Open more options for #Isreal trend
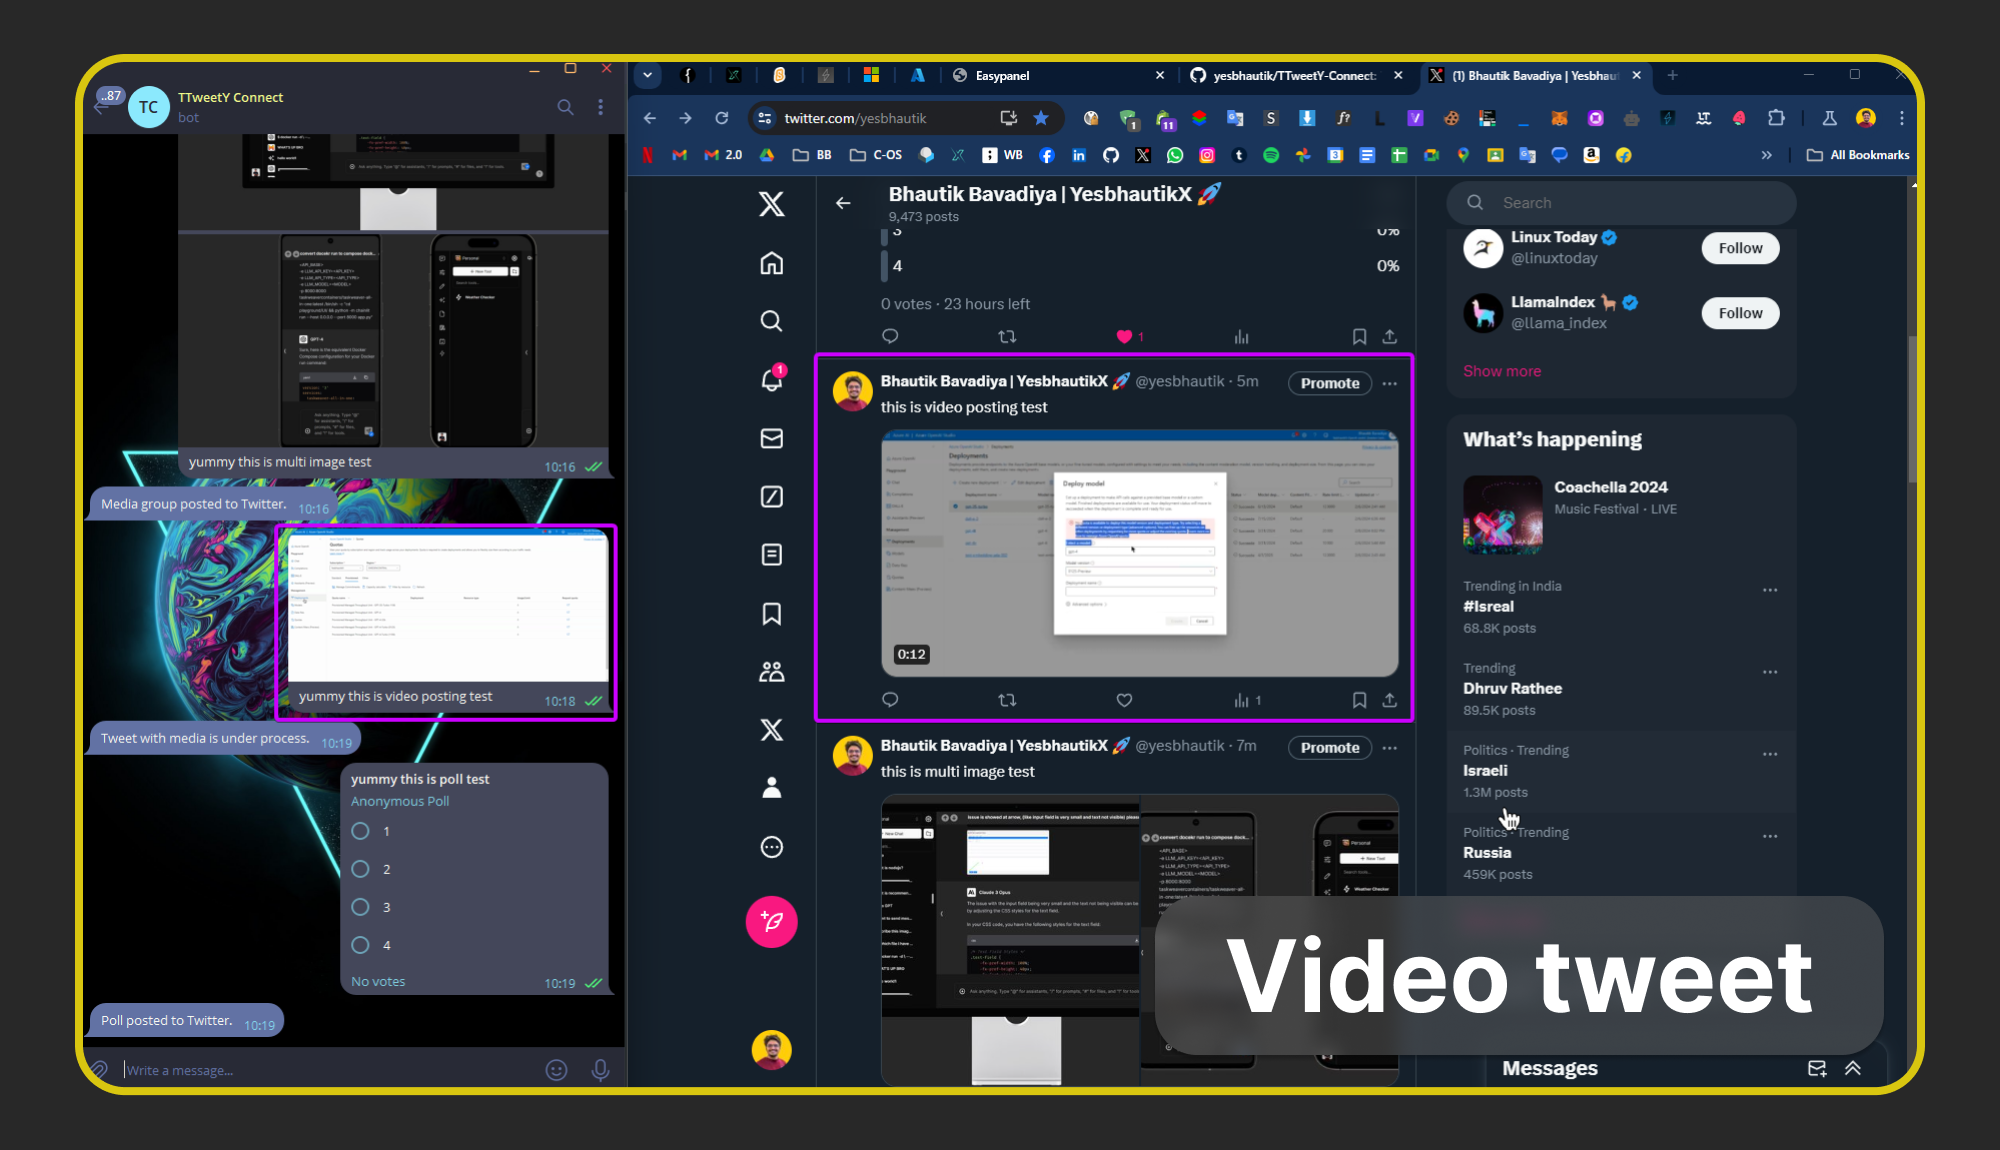Image resolution: width=2000 pixels, height=1150 pixels. coord(1770,590)
